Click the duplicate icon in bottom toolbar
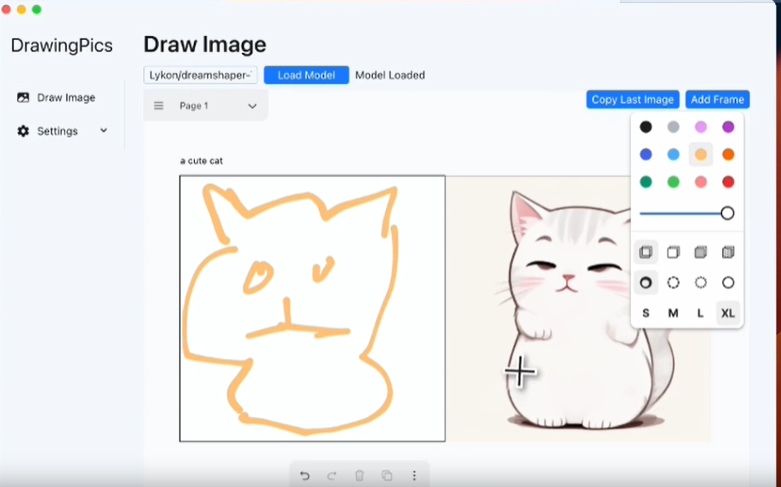Image resolution: width=781 pixels, height=487 pixels. coord(387,476)
